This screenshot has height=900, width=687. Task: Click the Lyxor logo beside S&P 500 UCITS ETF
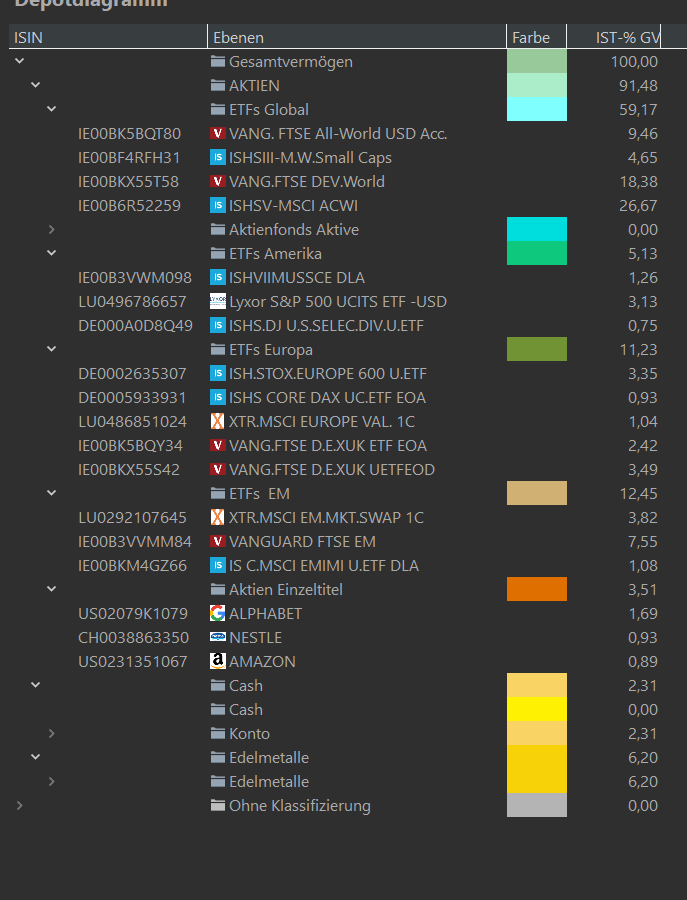(x=218, y=301)
